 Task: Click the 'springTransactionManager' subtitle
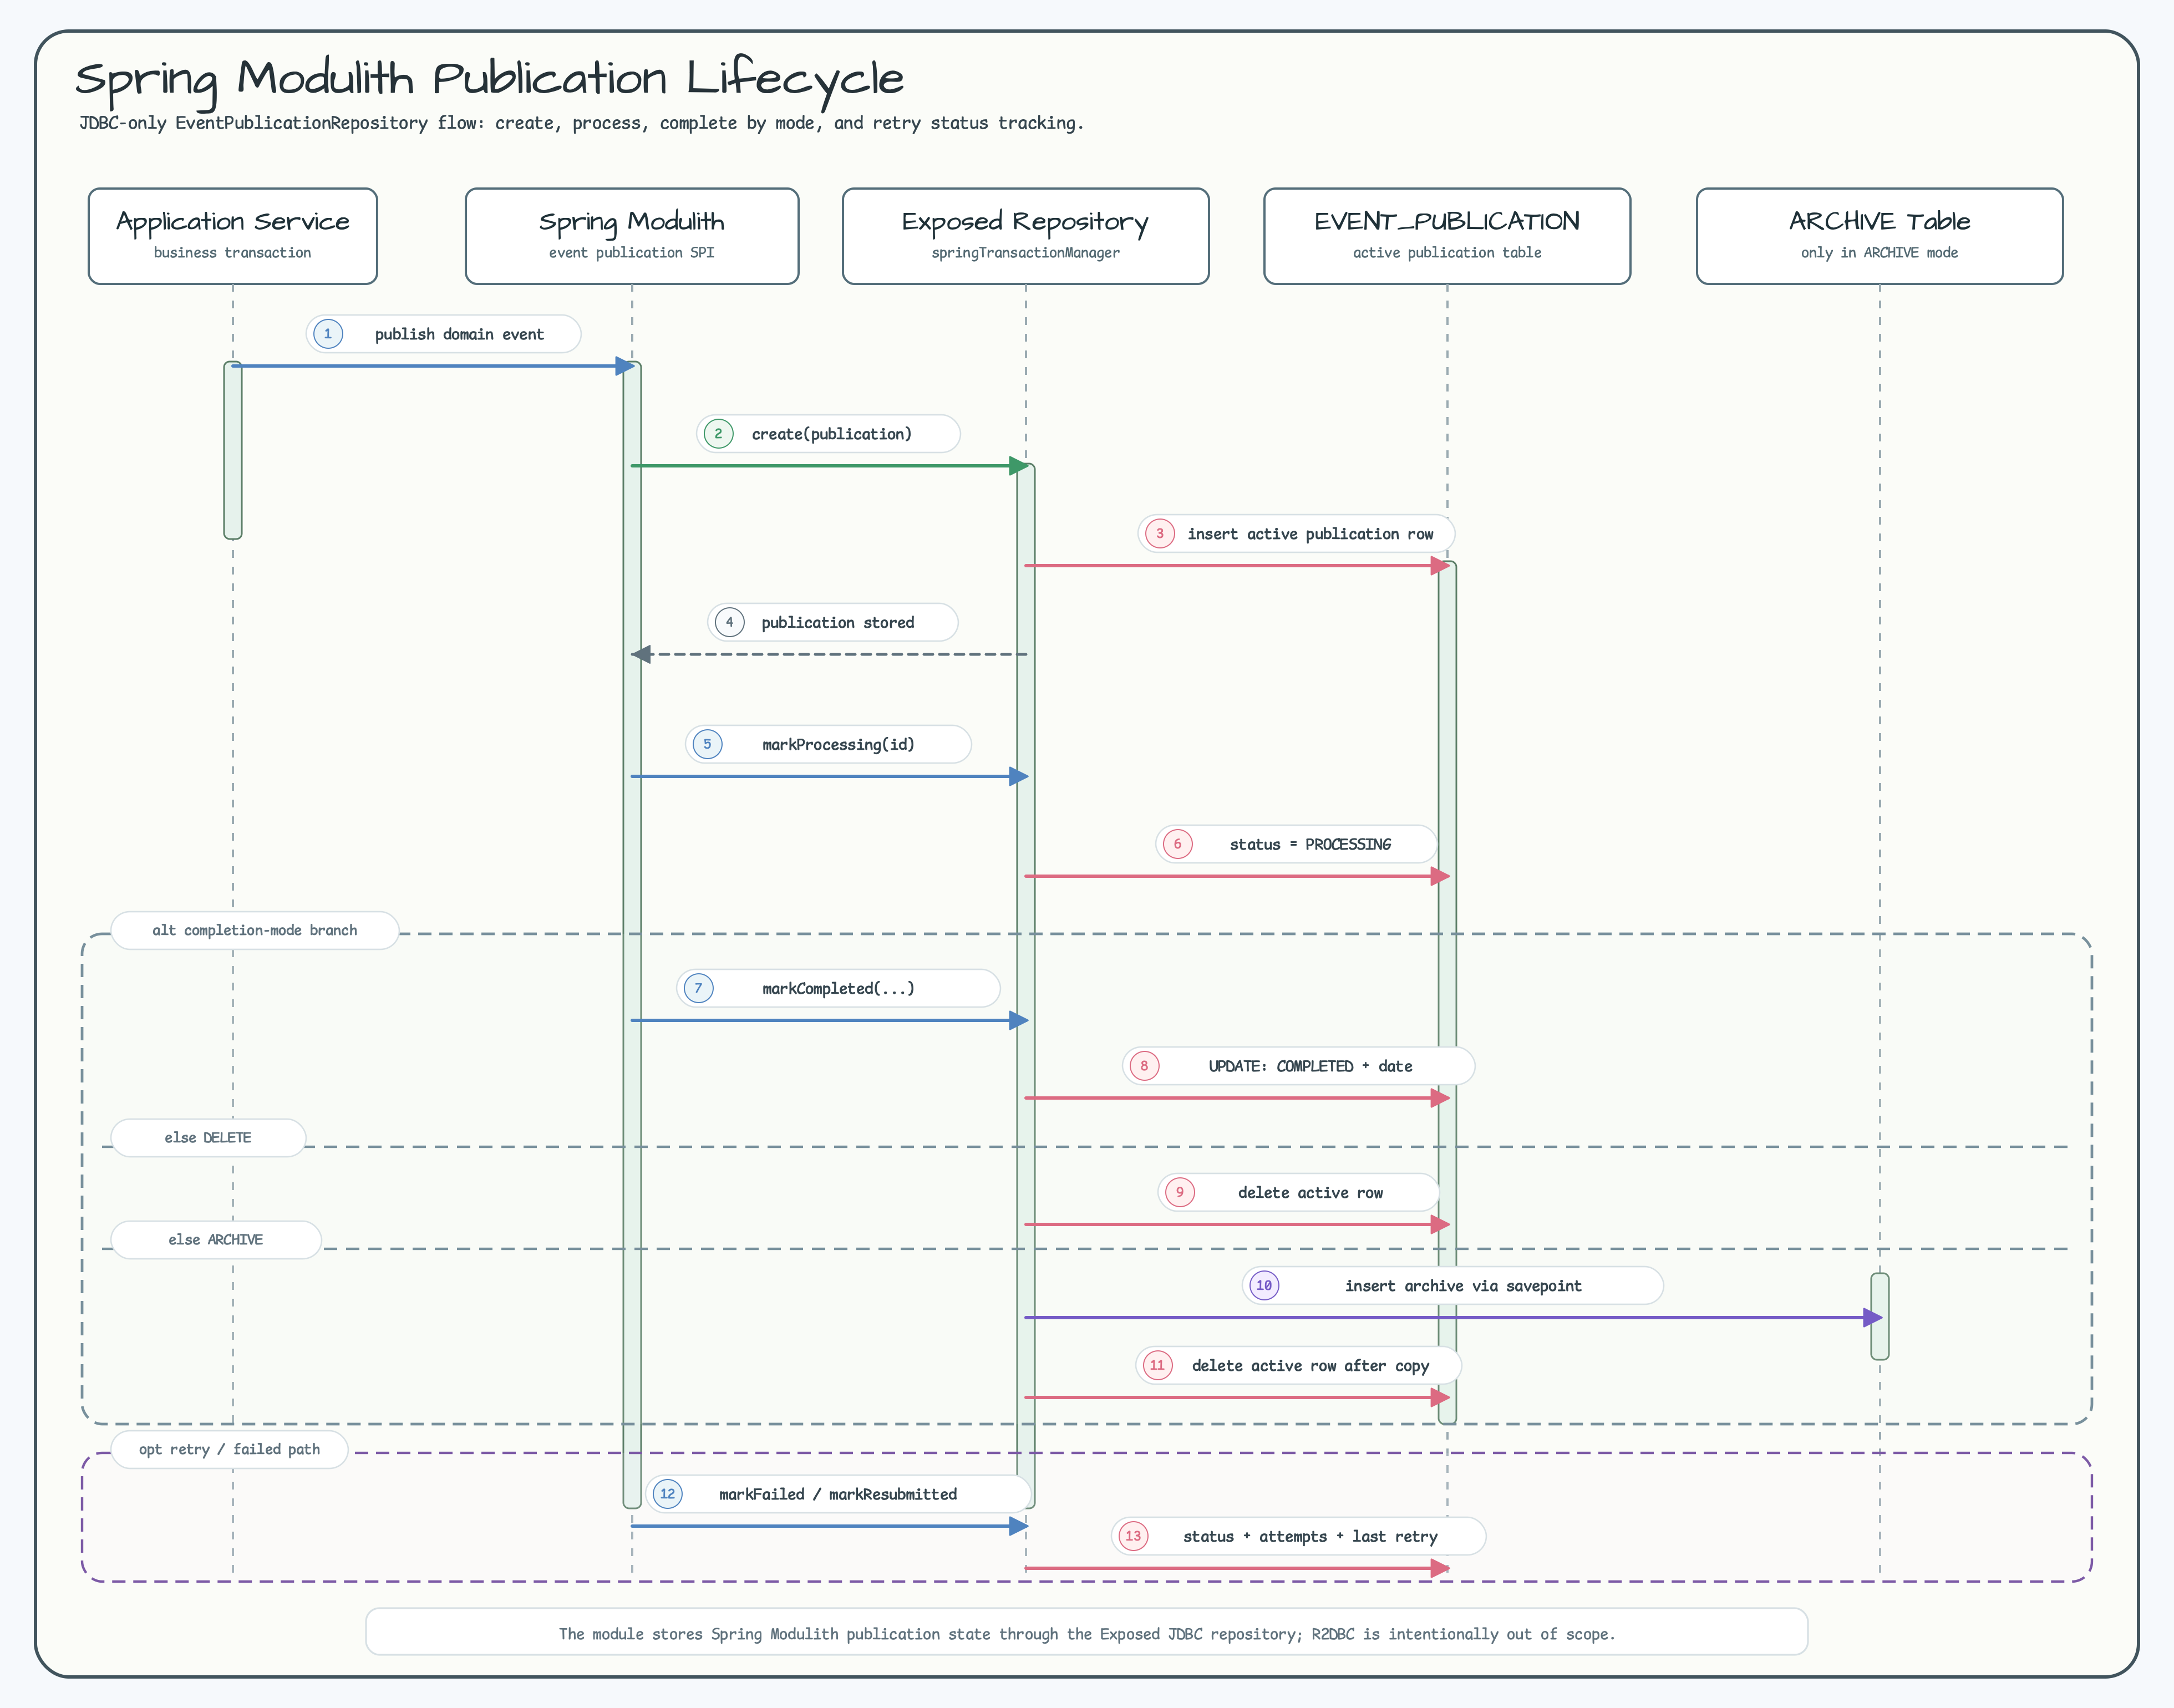(x=1025, y=253)
